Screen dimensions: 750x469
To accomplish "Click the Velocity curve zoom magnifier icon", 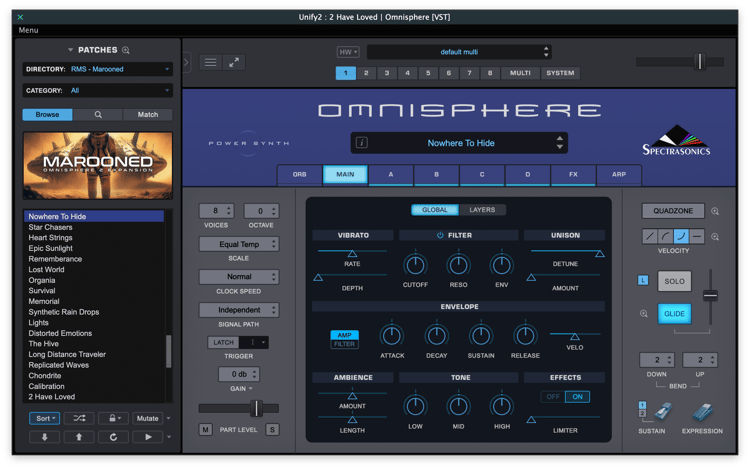I will click(715, 237).
